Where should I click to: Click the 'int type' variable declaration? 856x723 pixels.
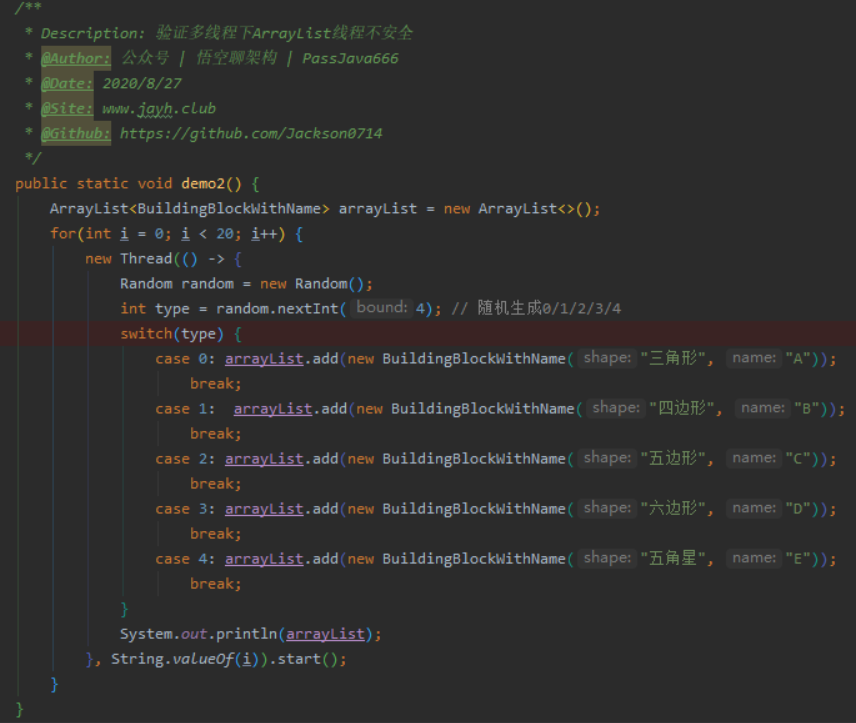[154, 309]
